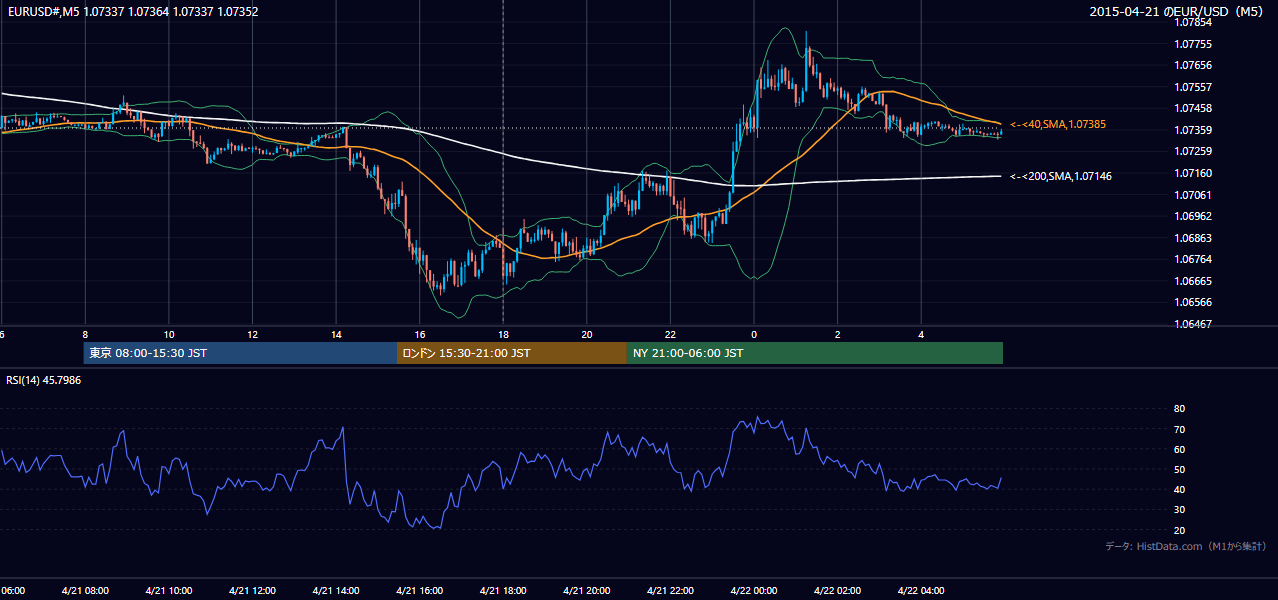
Task: Click the 4/21 10:00 time label
Action: point(169,591)
